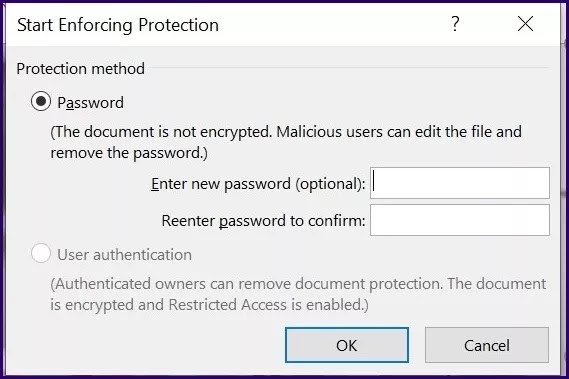Place the cursor at the blinking caret in the password box
The width and height of the screenshot is (569, 379).
point(374,183)
